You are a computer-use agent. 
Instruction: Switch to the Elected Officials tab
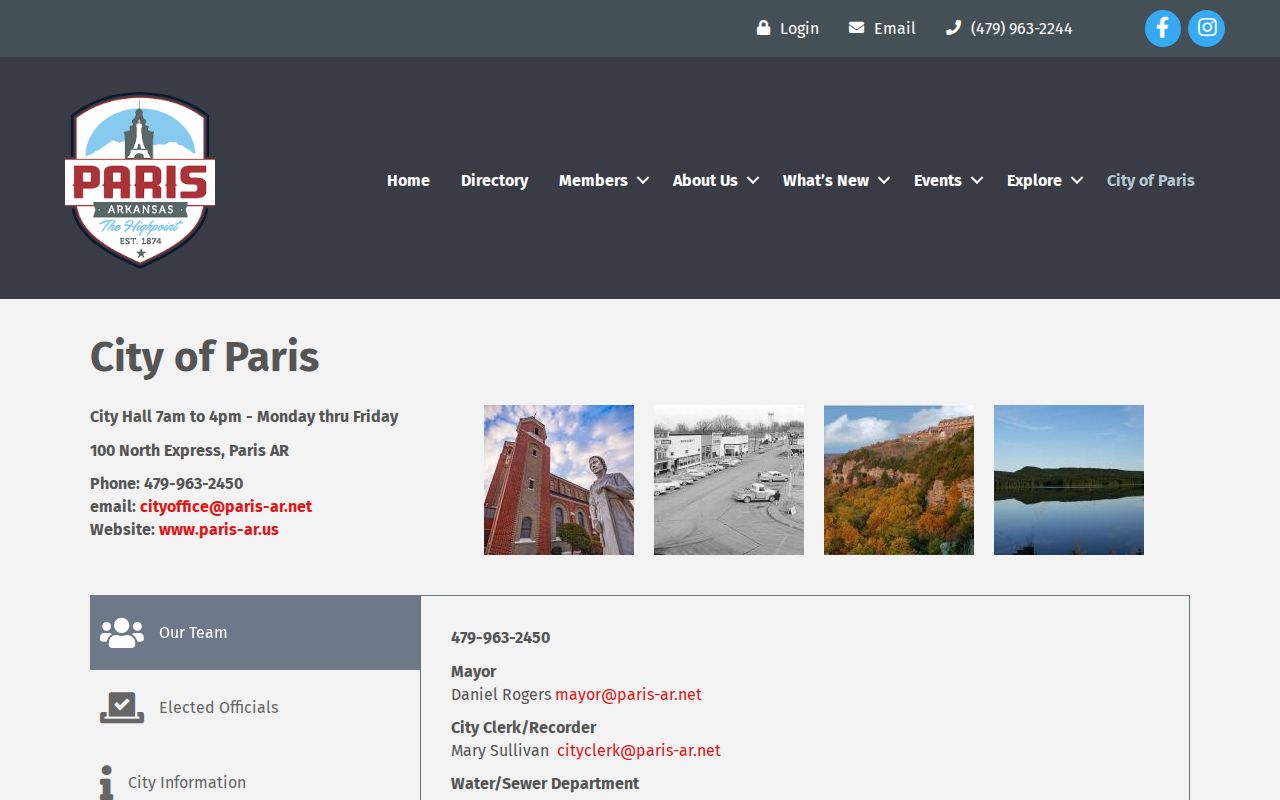(x=255, y=707)
